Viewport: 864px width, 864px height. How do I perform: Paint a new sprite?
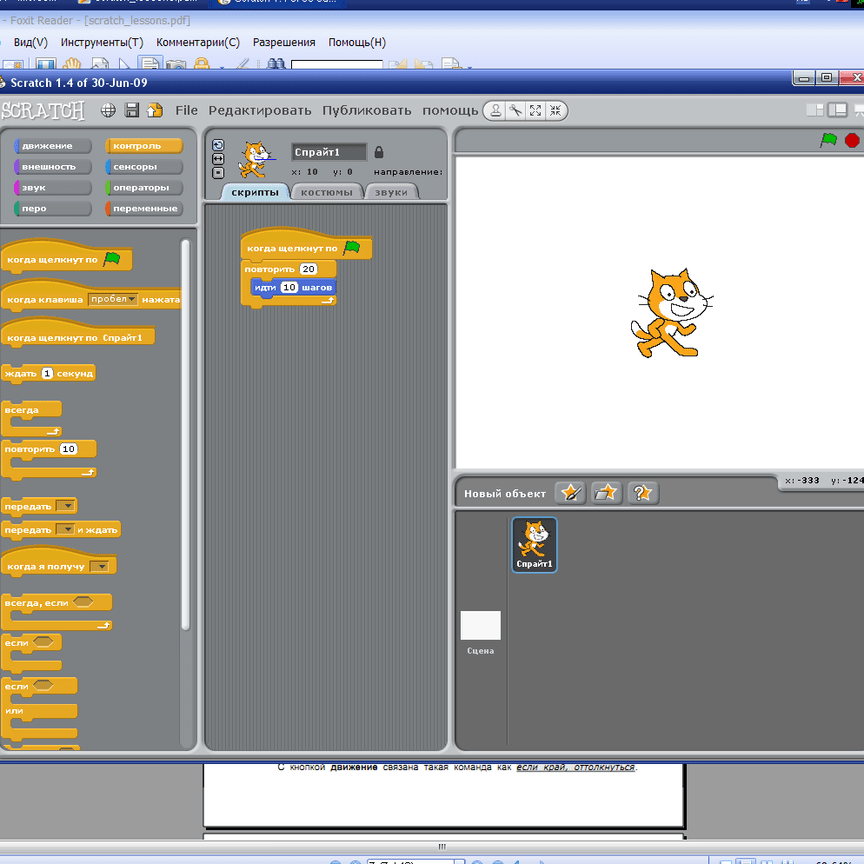point(570,493)
